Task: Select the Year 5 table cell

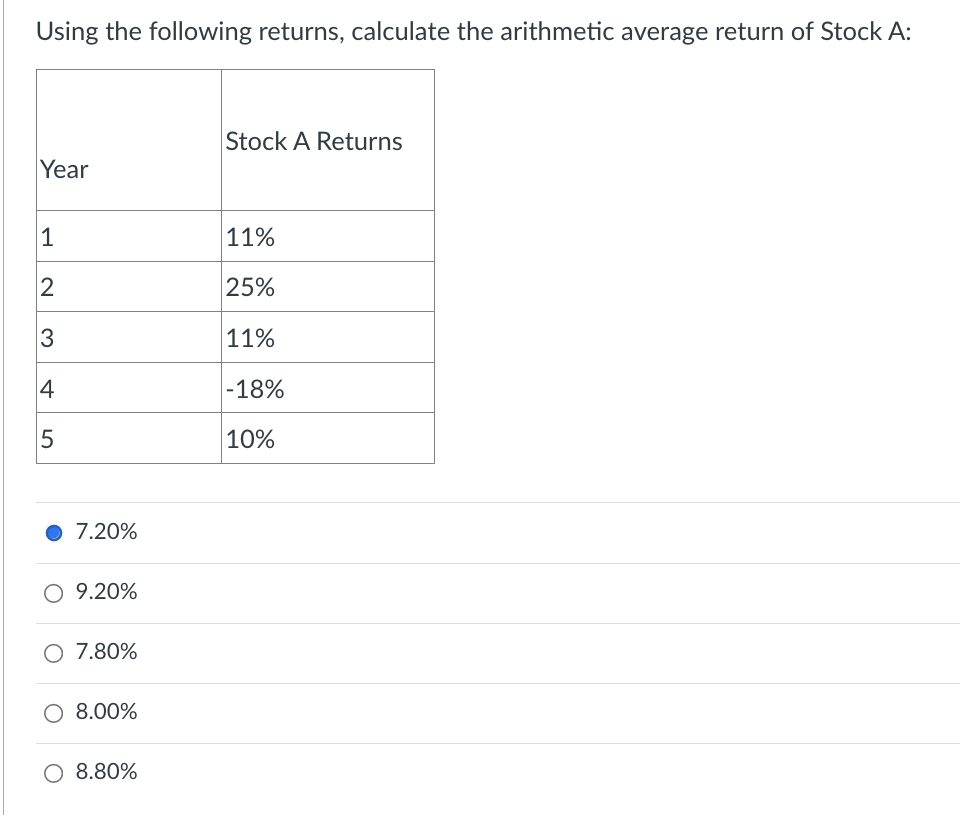Action: [129, 439]
